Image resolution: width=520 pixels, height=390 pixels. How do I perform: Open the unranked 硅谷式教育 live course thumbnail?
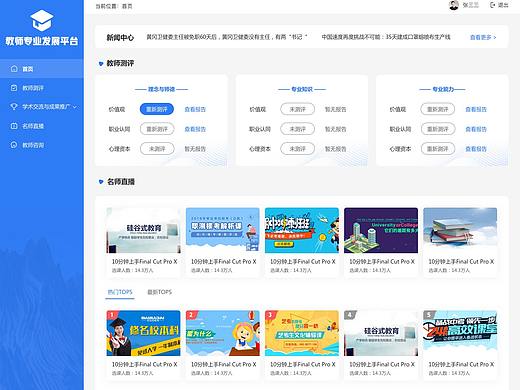point(143,230)
